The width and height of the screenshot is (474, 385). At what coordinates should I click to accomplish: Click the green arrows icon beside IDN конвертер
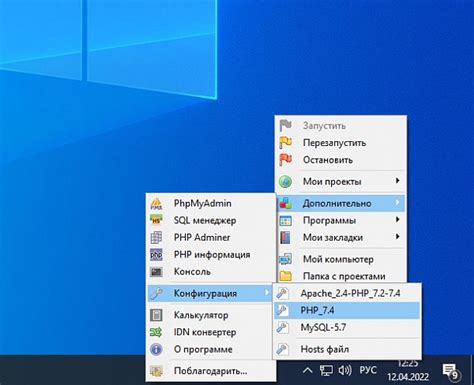click(x=156, y=332)
